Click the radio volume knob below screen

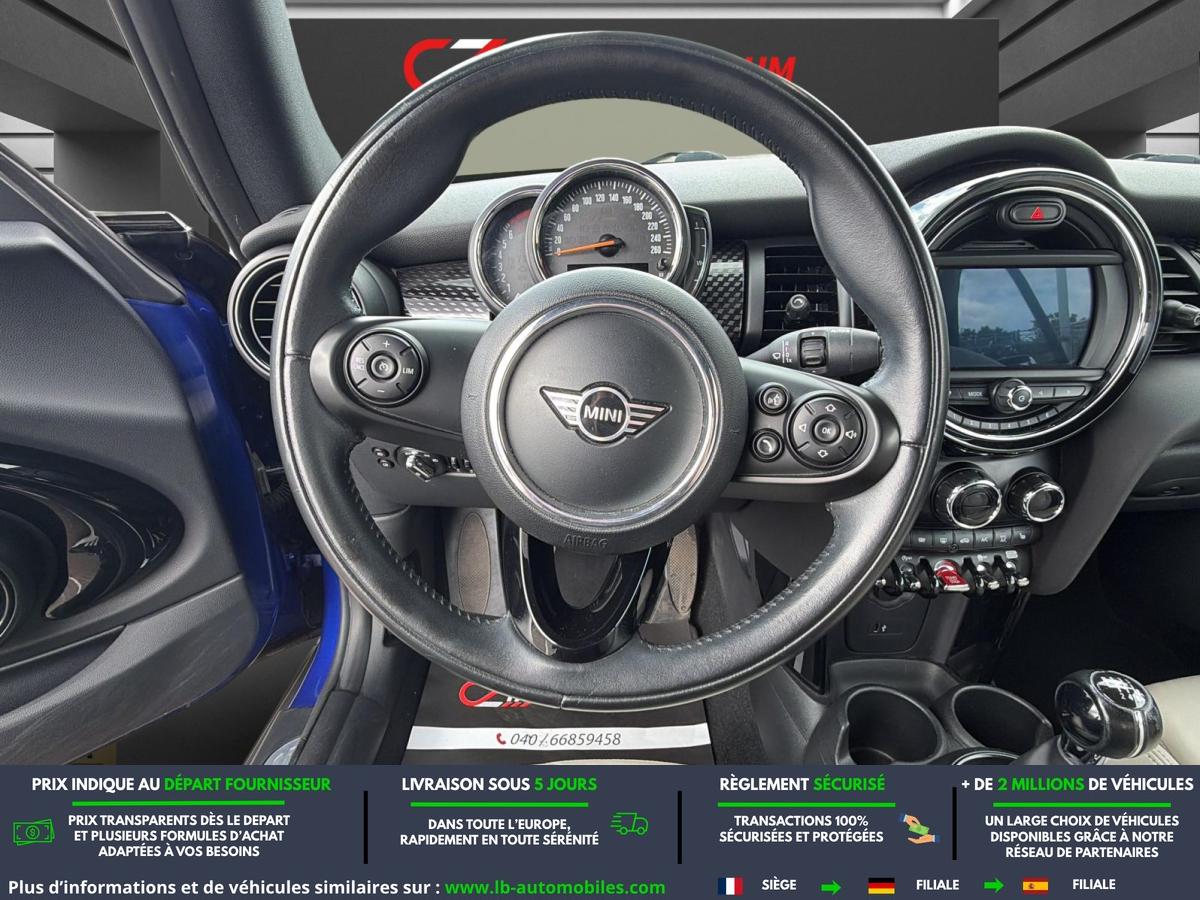point(1012,396)
